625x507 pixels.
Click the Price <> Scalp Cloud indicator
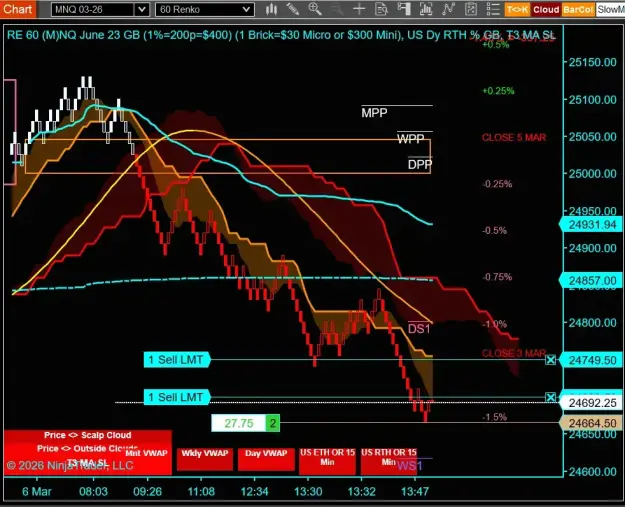tap(88, 435)
